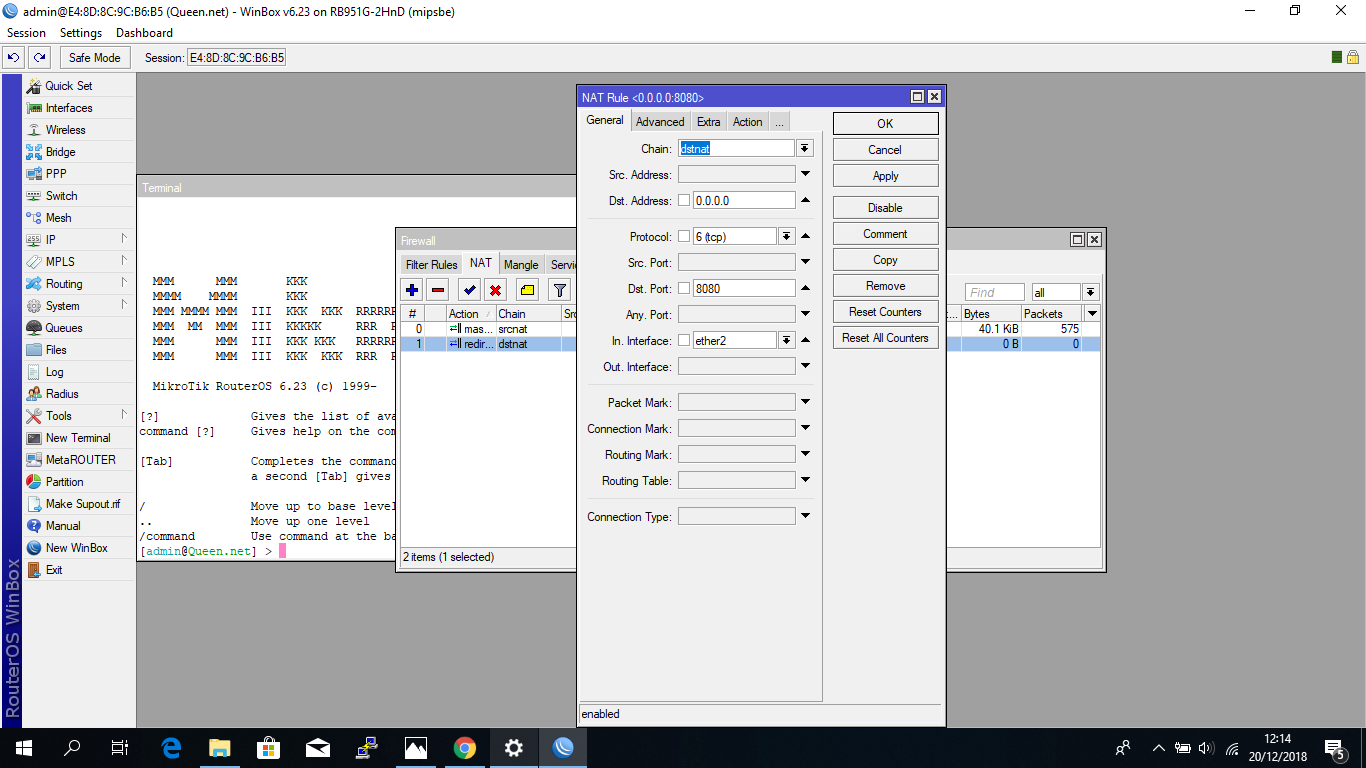Add new NAT rule with plus icon
Image resolution: width=1366 pixels, height=768 pixels.
pyautogui.click(x=412, y=290)
